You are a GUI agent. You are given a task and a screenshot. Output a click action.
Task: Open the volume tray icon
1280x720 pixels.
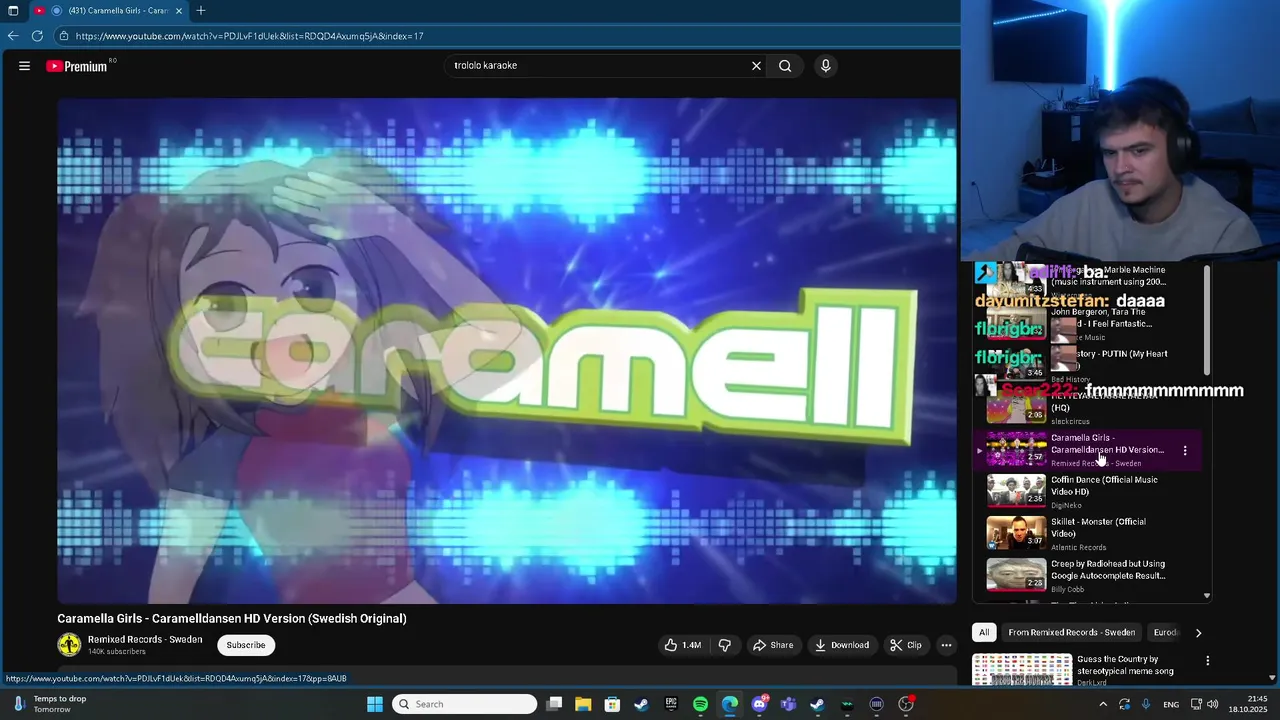(1213, 704)
